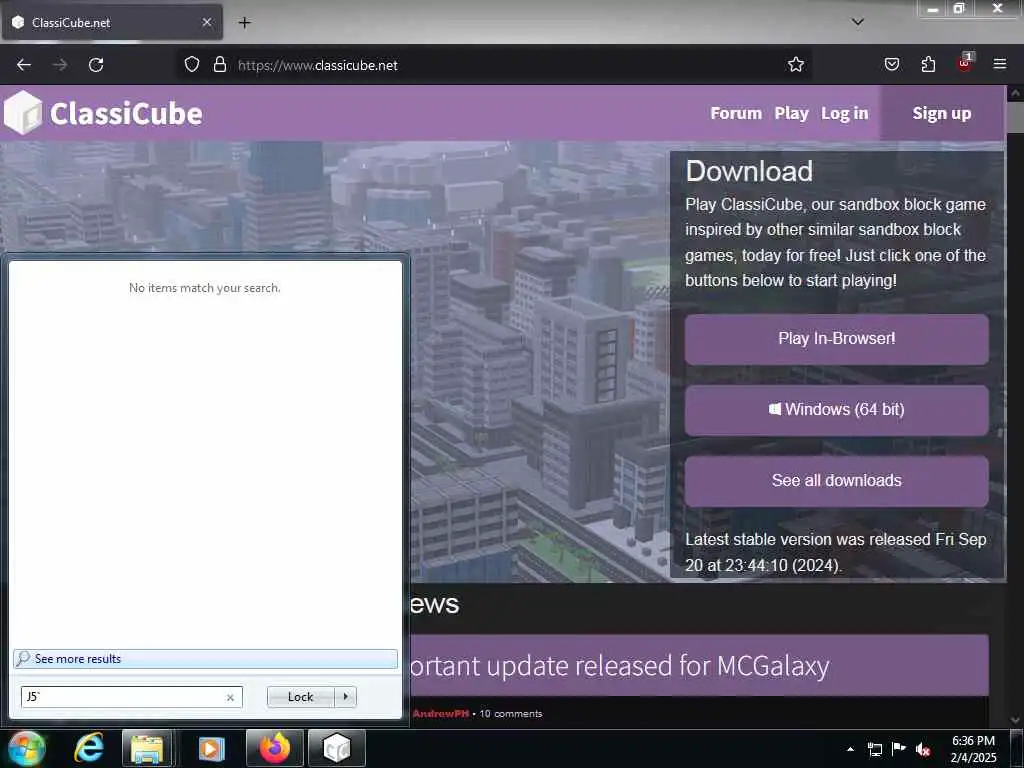Open the Forum navigation link
1024x768 pixels.
(x=736, y=114)
